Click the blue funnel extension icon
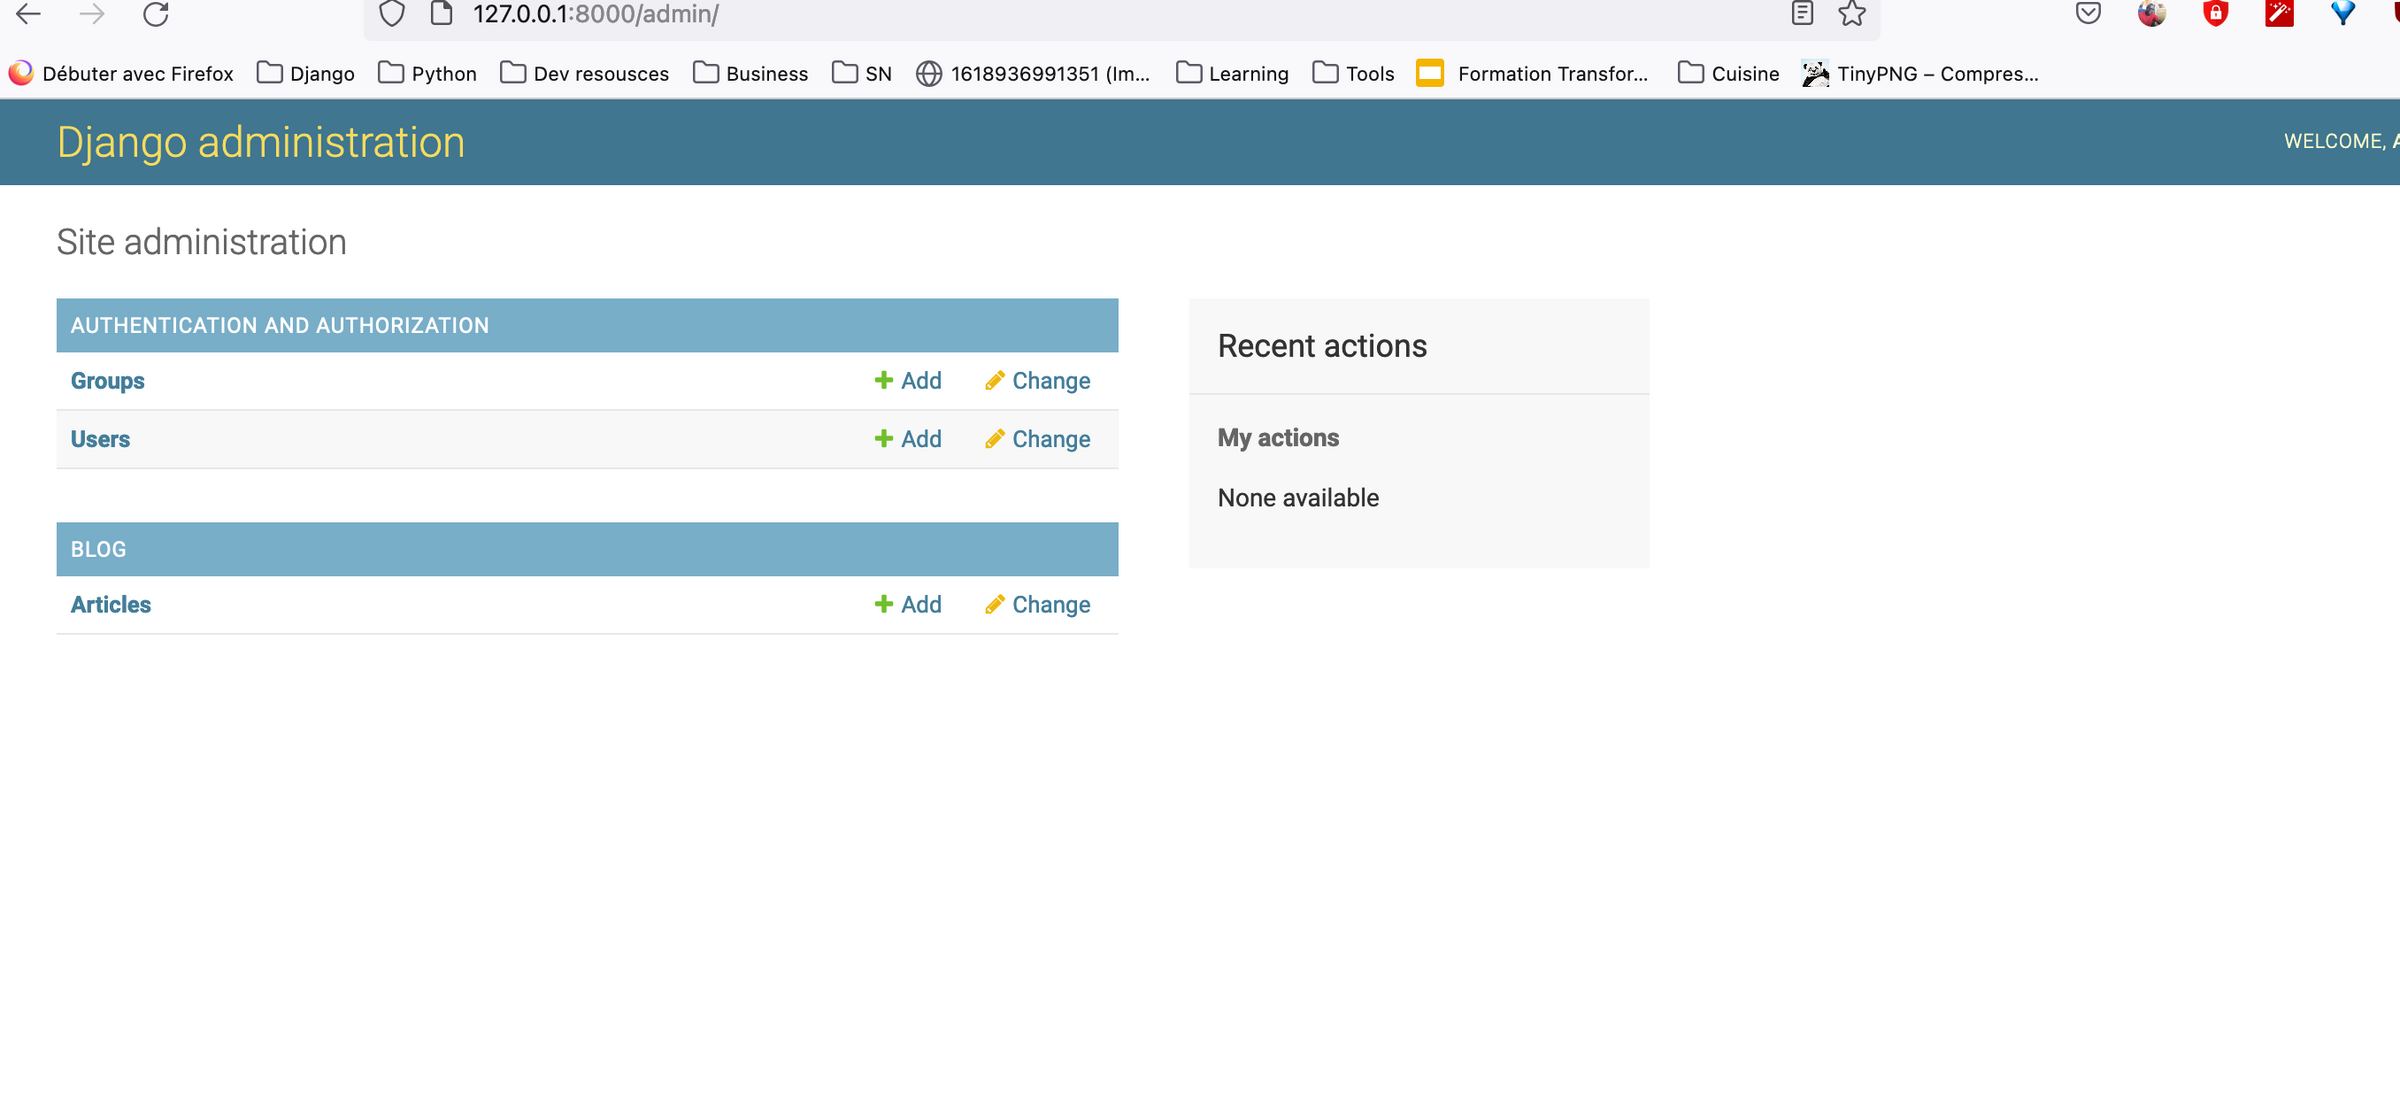The image size is (2400, 1119). (x=2342, y=13)
